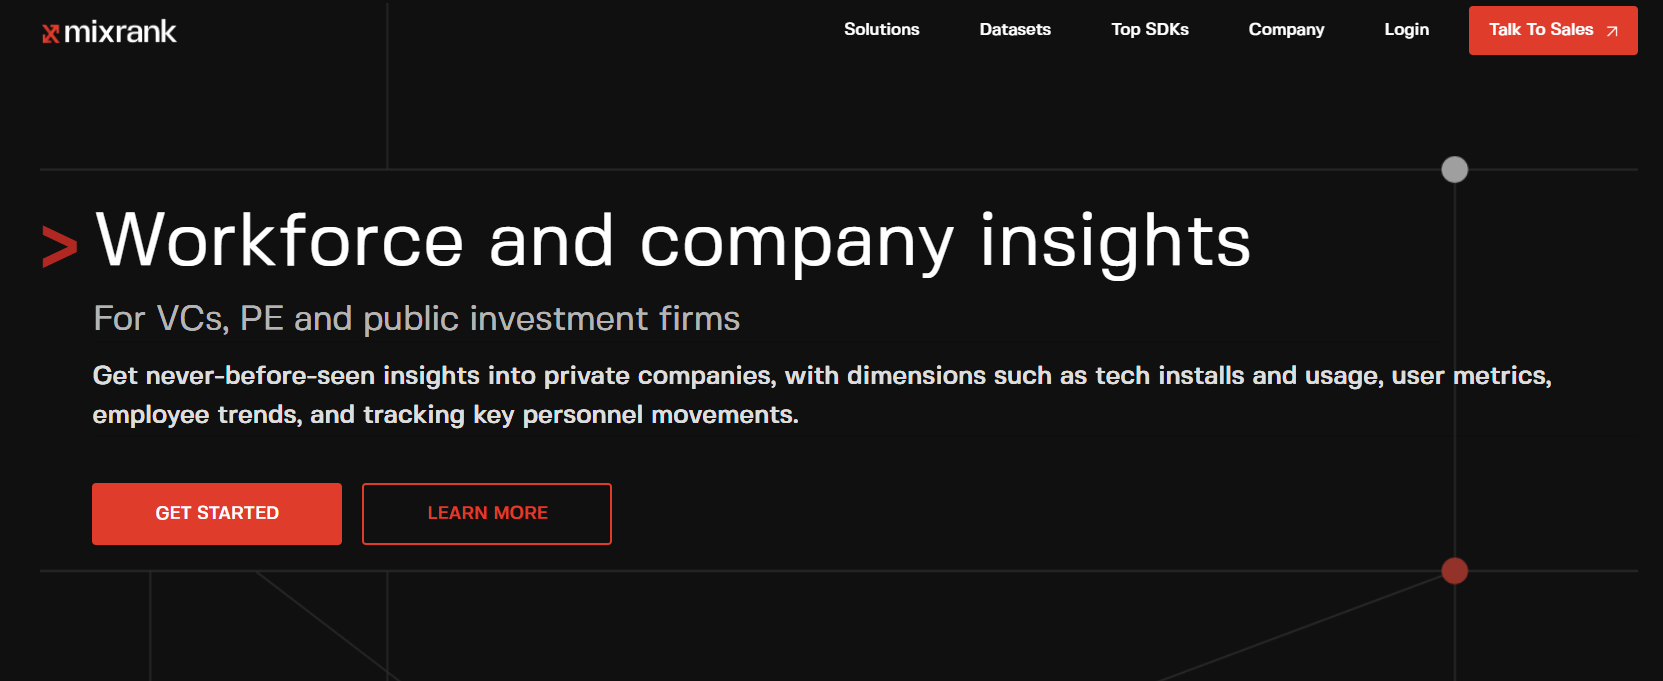The width and height of the screenshot is (1663, 681).
Task: Click the outlined LEARN MORE button
Action: pos(486,513)
